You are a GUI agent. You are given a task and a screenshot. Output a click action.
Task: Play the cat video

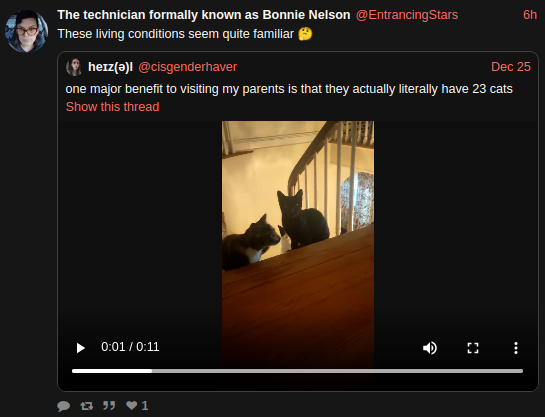point(80,348)
